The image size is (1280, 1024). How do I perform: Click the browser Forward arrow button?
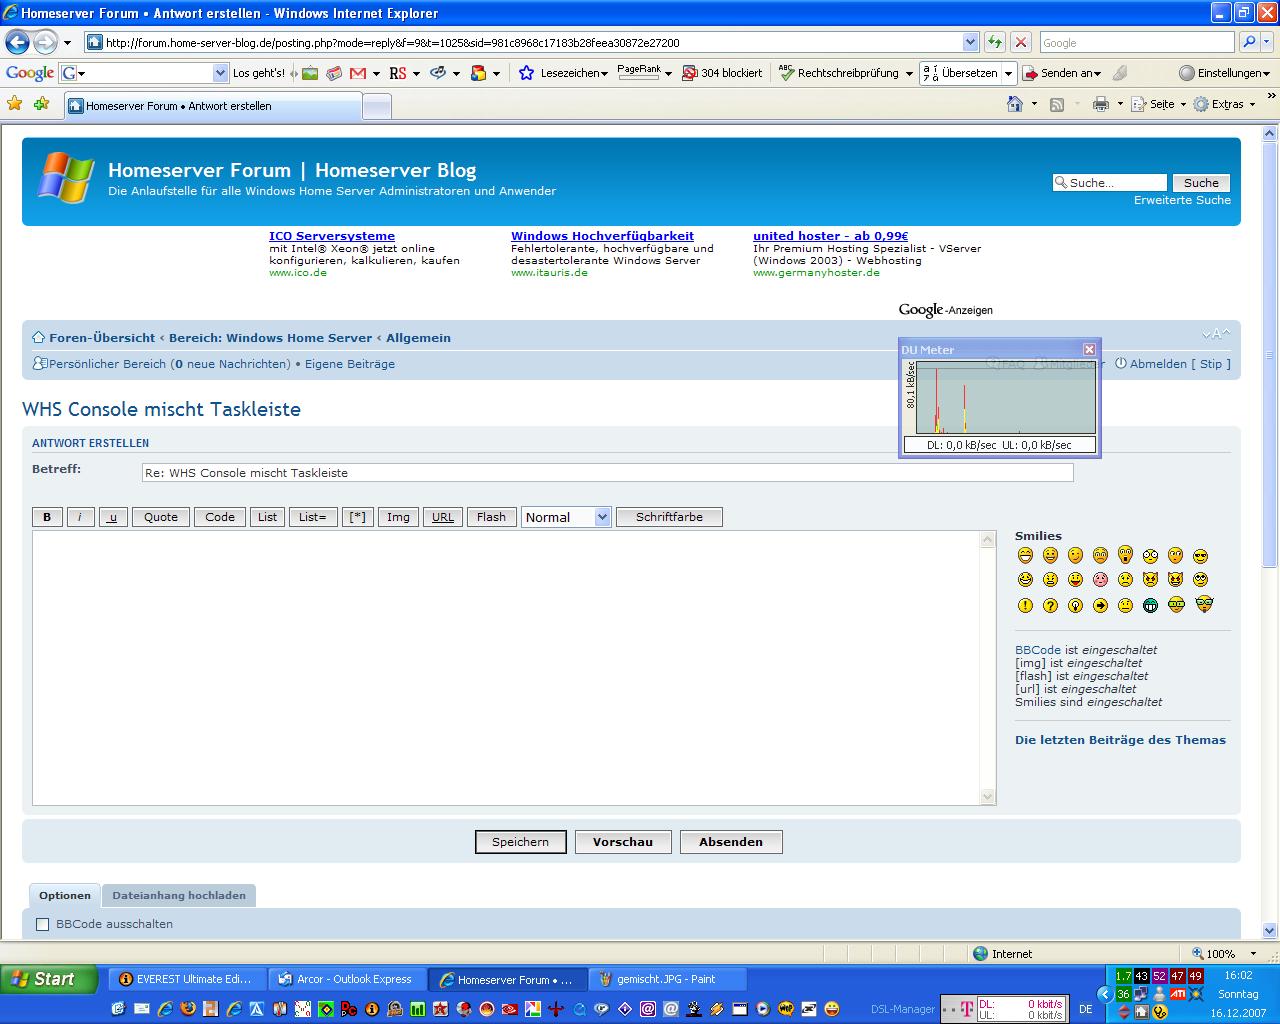coord(45,42)
